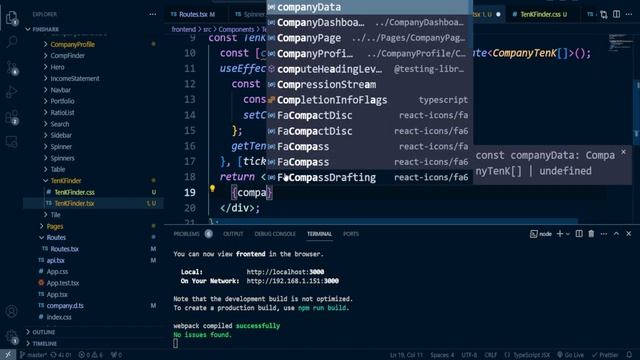Select CompletionInfoFlags suggestion
Screen dimensions: 640x360
[x=369, y=100]
